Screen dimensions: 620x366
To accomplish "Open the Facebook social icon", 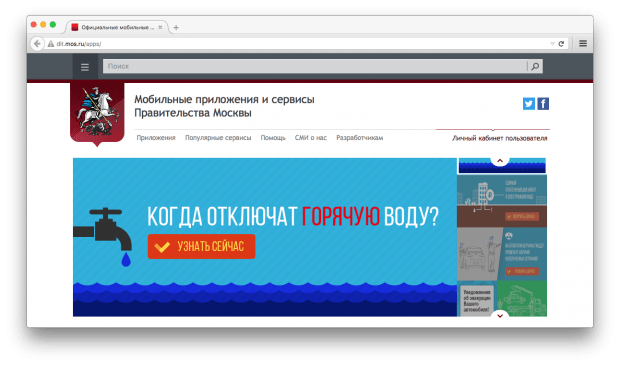I will (x=543, y=104).
